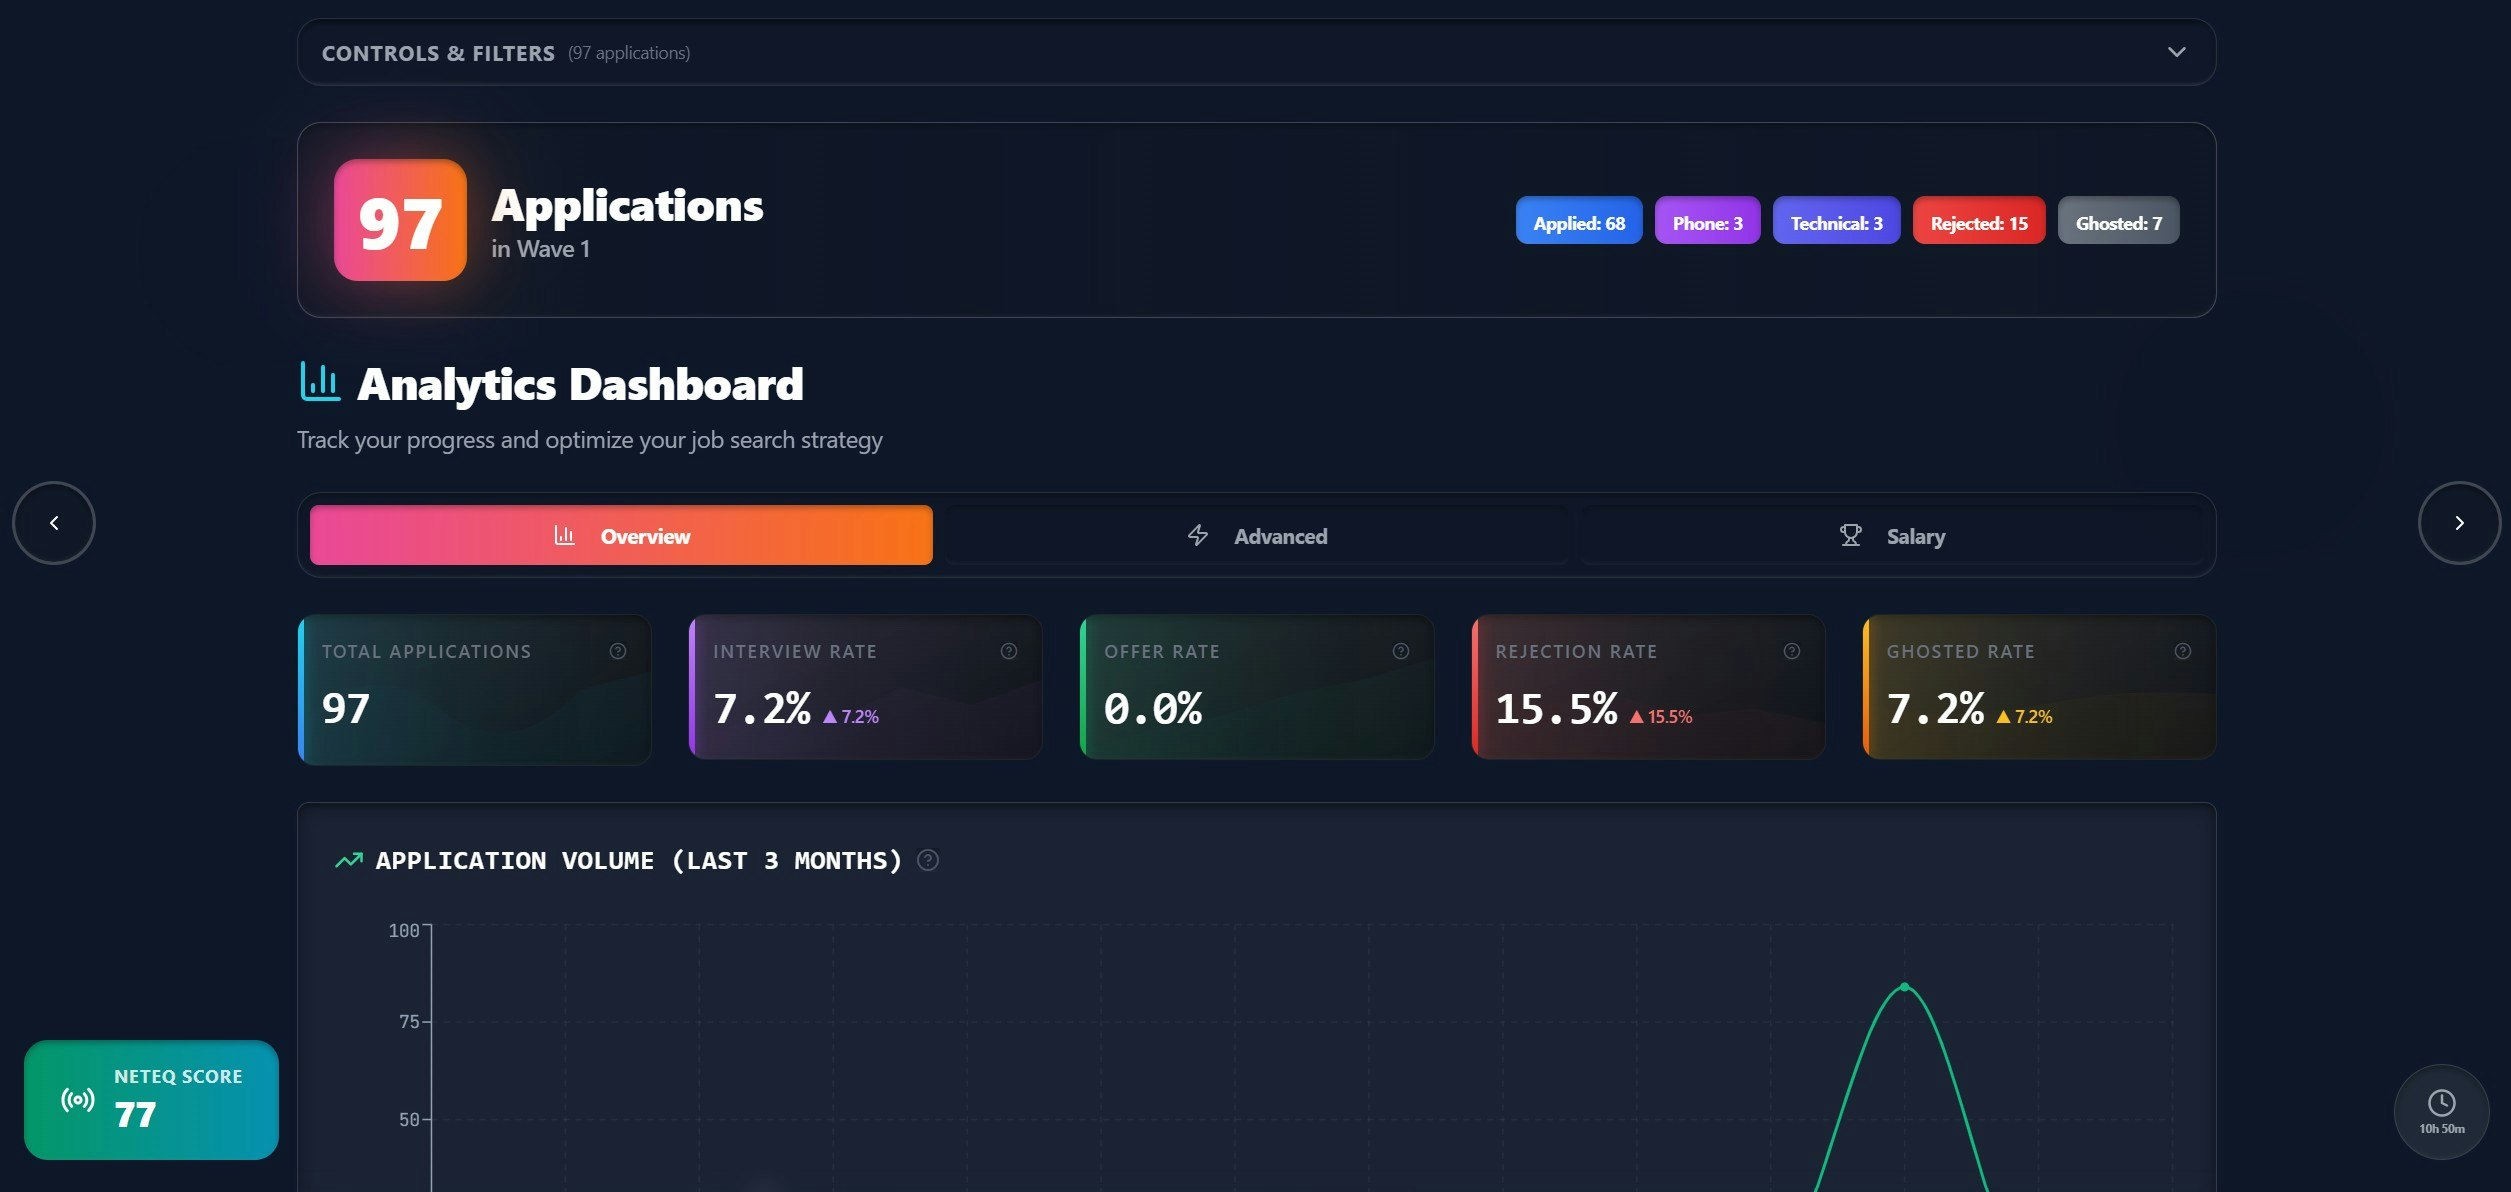The width and height of the screenshot is (2511, 1192).
Task: Click the right navigation arrow chevron
Action: tap(2458, 522)
